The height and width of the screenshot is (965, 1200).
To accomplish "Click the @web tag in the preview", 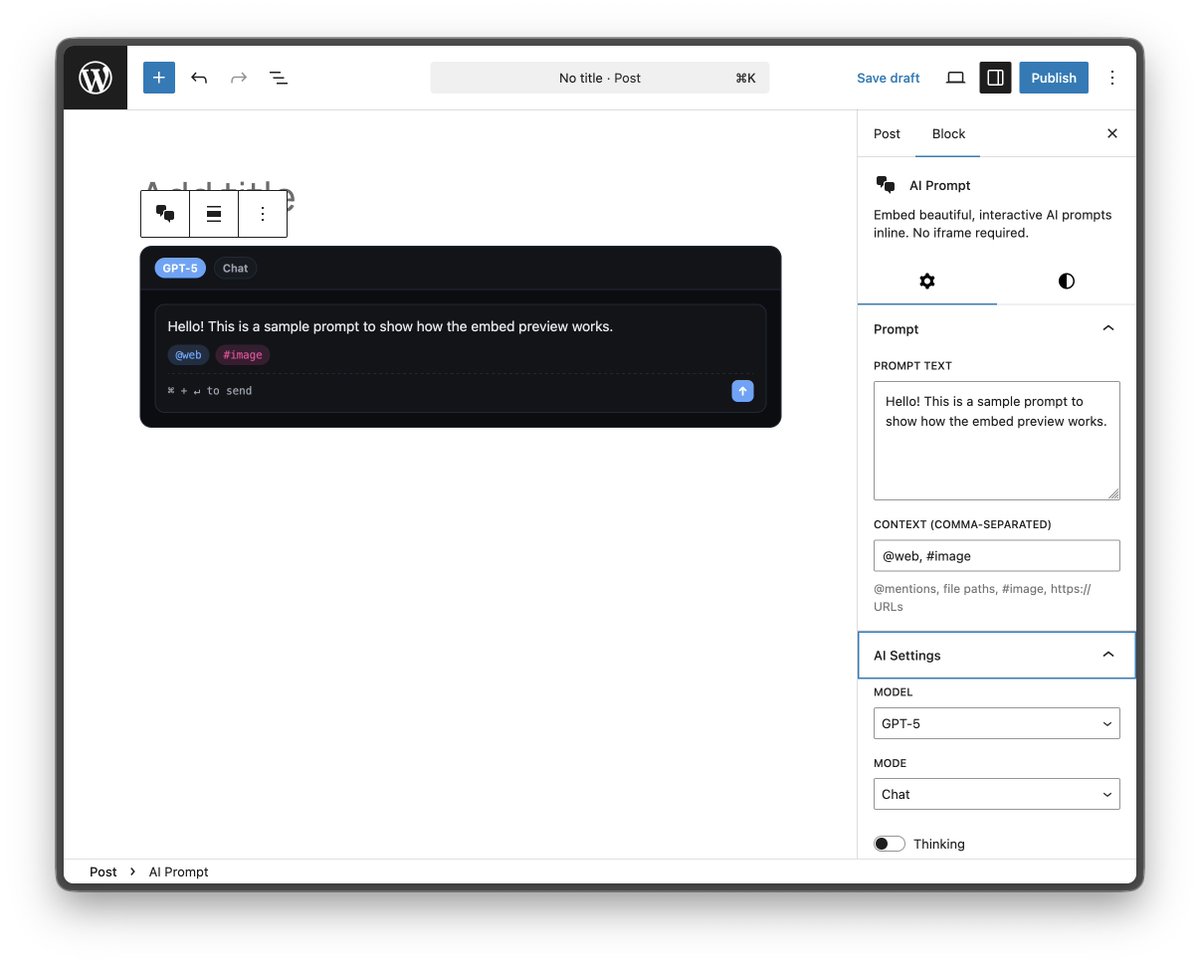I will tap(188, 355).
